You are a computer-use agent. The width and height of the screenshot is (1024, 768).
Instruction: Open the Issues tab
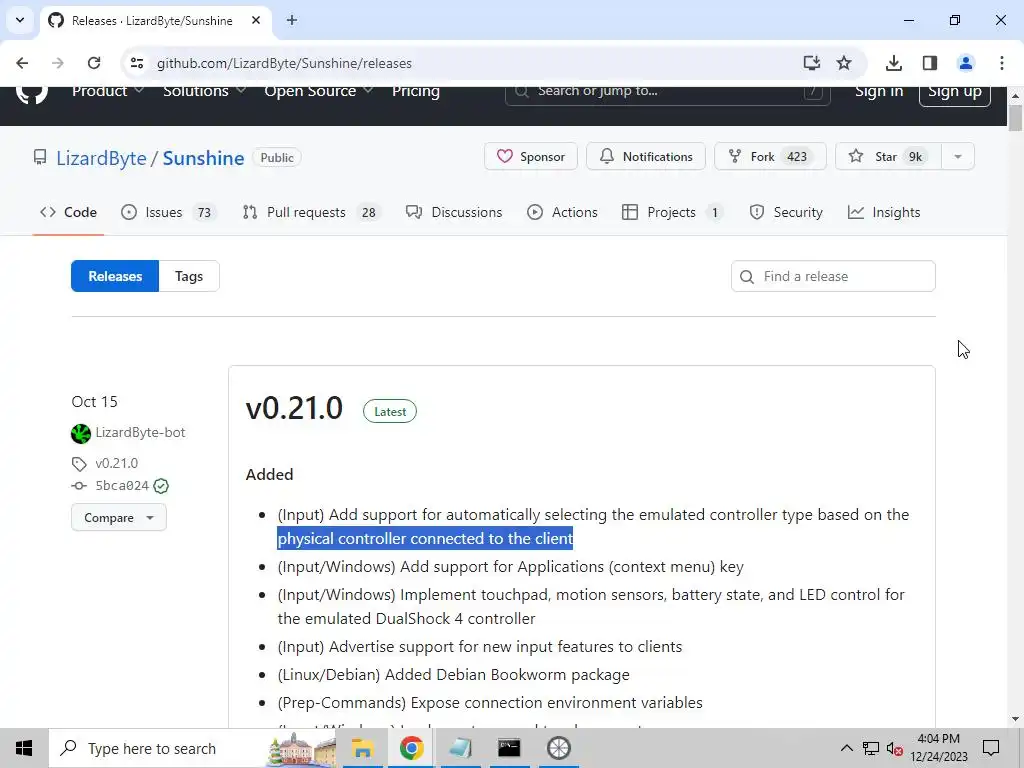pyautogui.click(x=168, y=212)
